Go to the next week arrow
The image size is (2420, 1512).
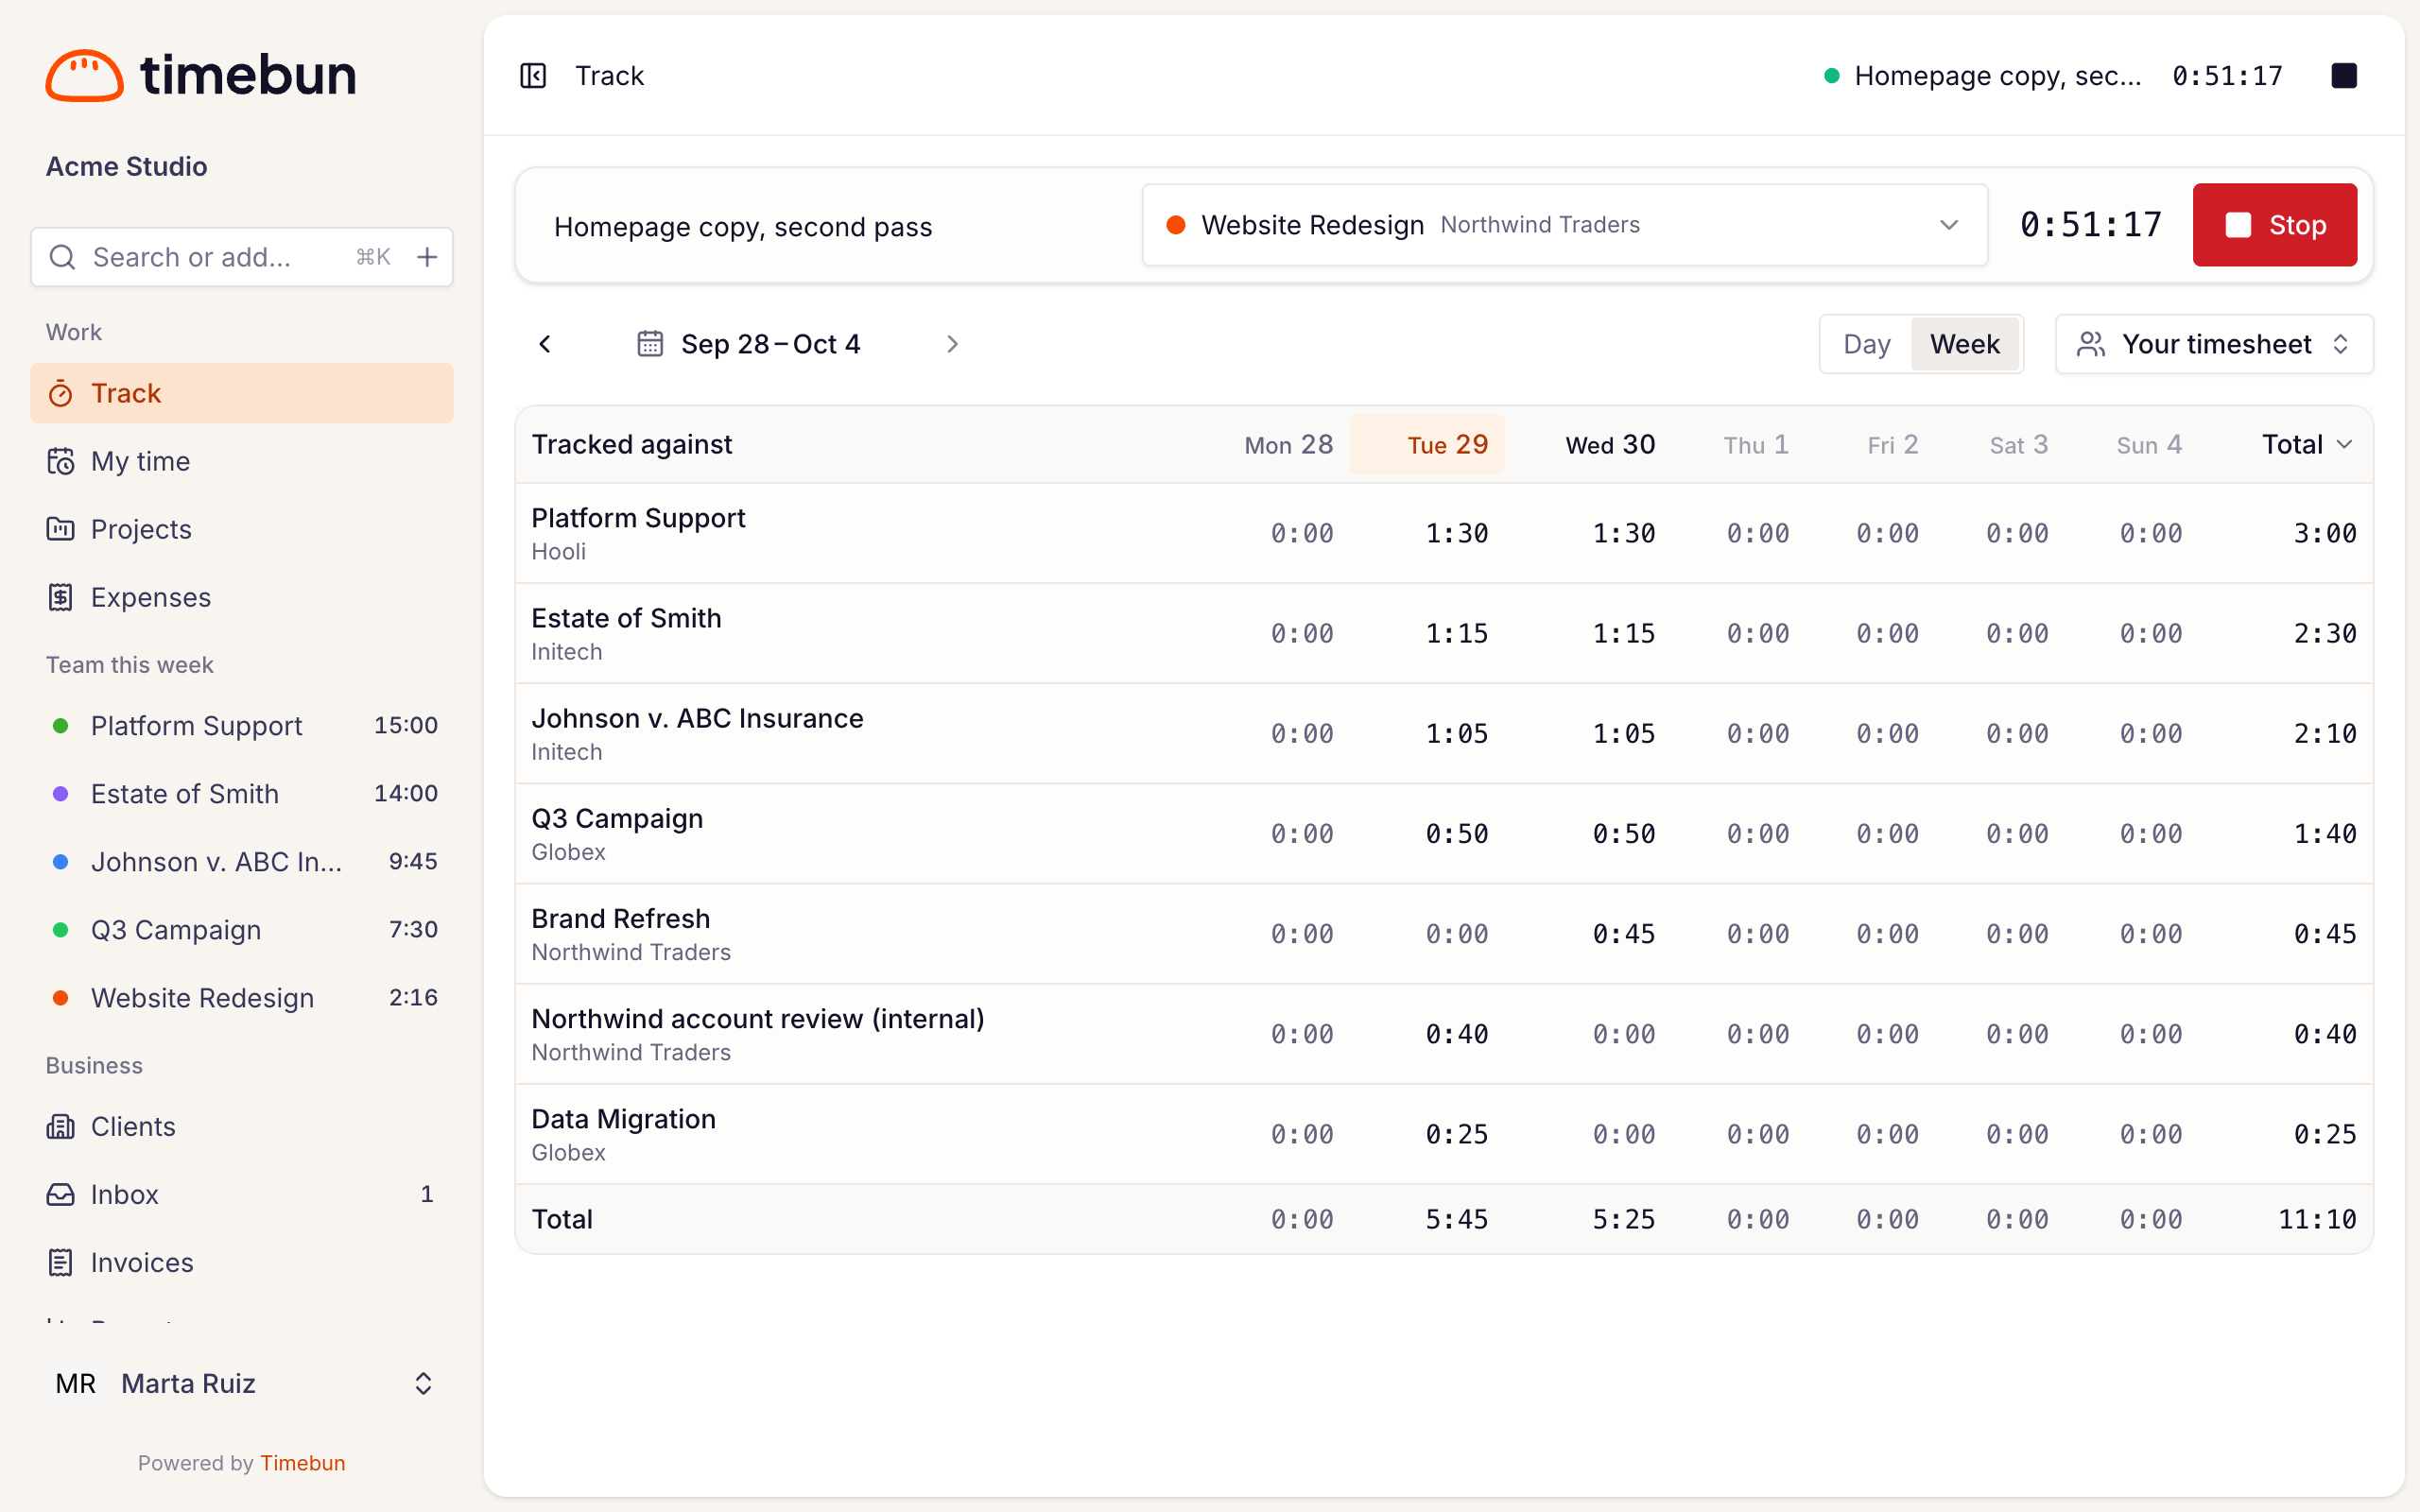coord(952,344)
